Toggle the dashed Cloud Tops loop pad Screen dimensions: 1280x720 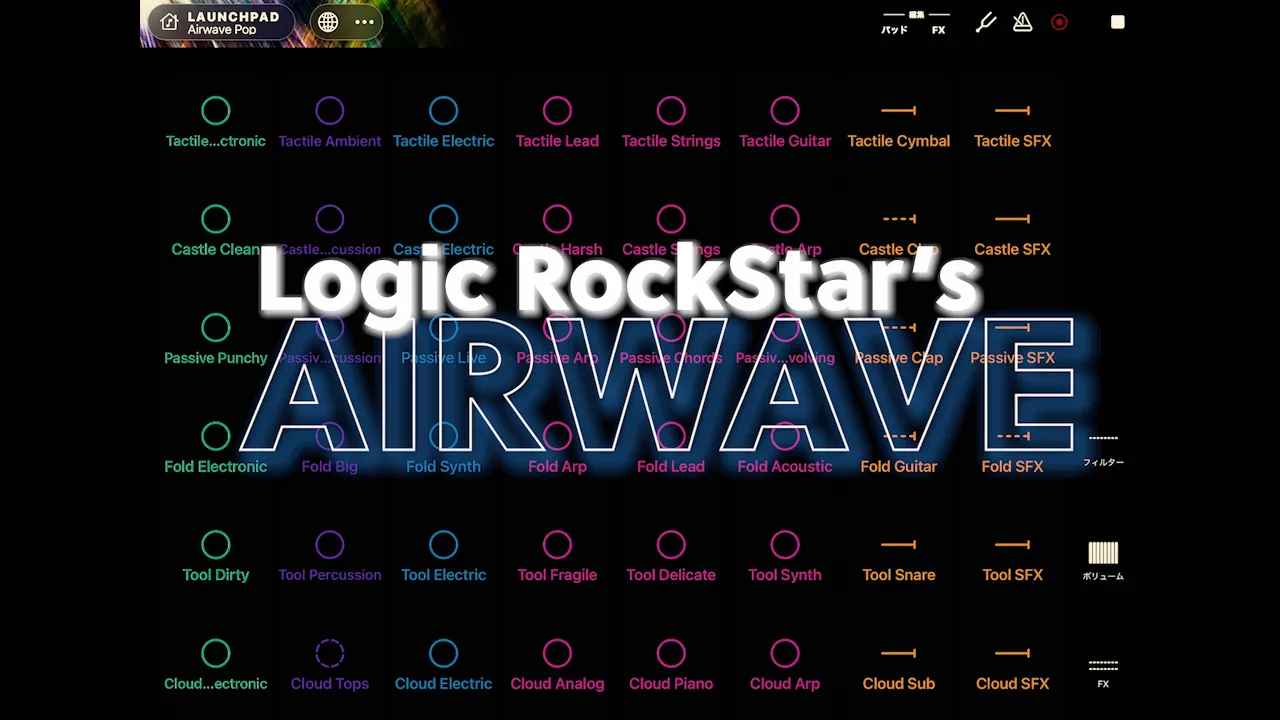330,666
